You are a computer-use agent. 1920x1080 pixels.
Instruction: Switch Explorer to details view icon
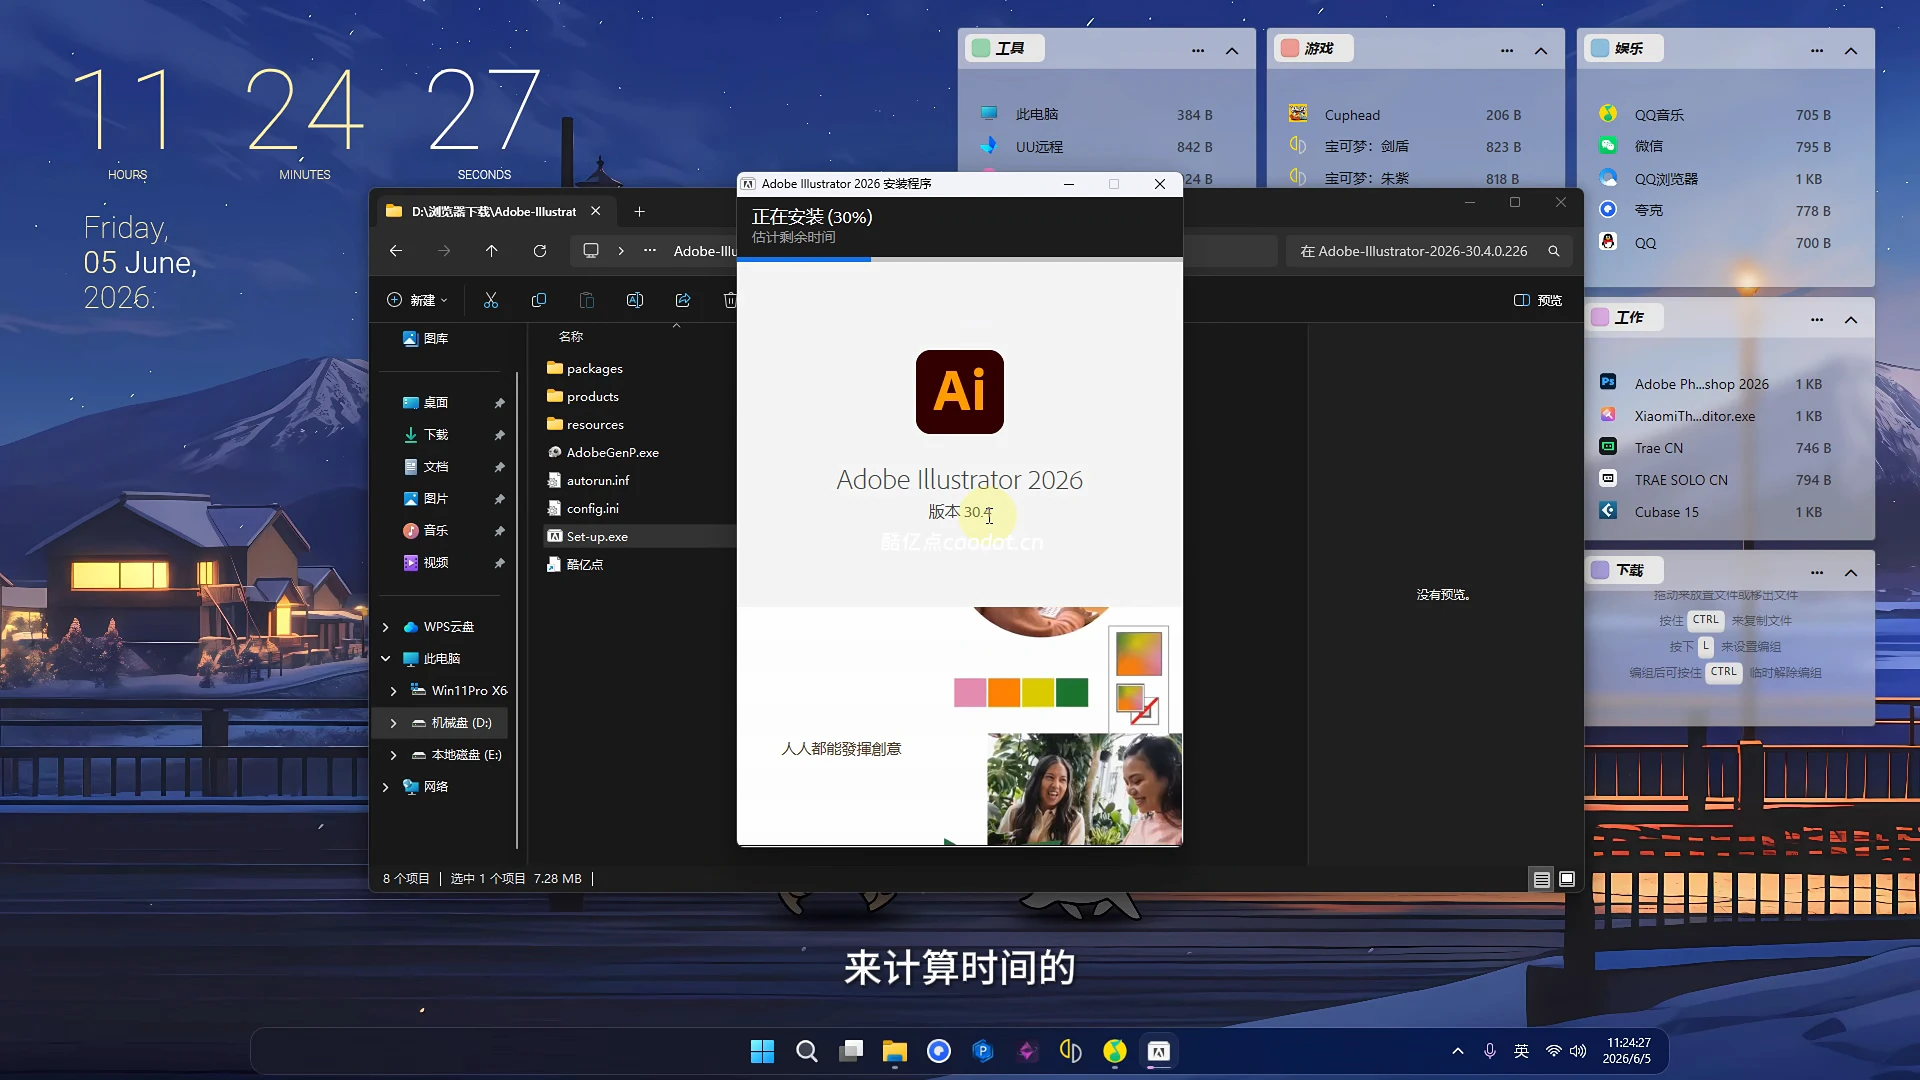(1541, 879)
